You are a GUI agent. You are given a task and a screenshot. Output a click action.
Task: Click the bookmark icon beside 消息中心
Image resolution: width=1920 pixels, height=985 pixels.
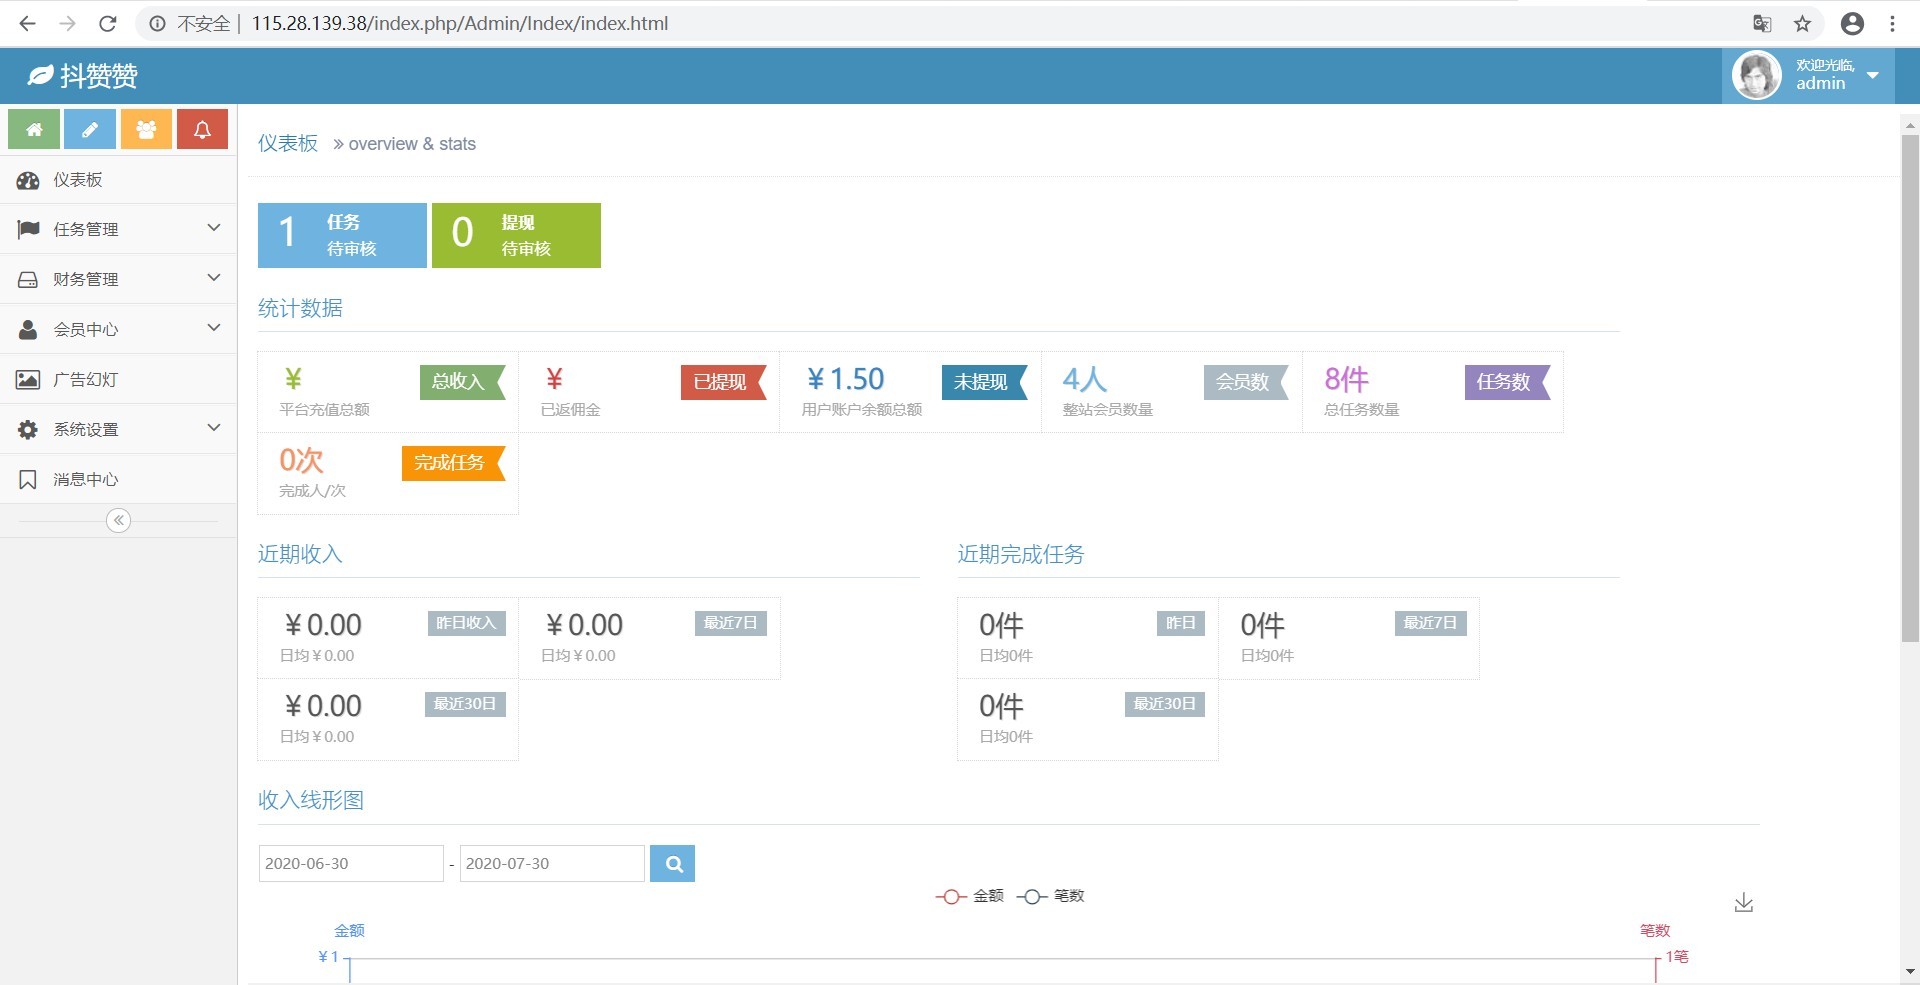(x=28, y=480)
